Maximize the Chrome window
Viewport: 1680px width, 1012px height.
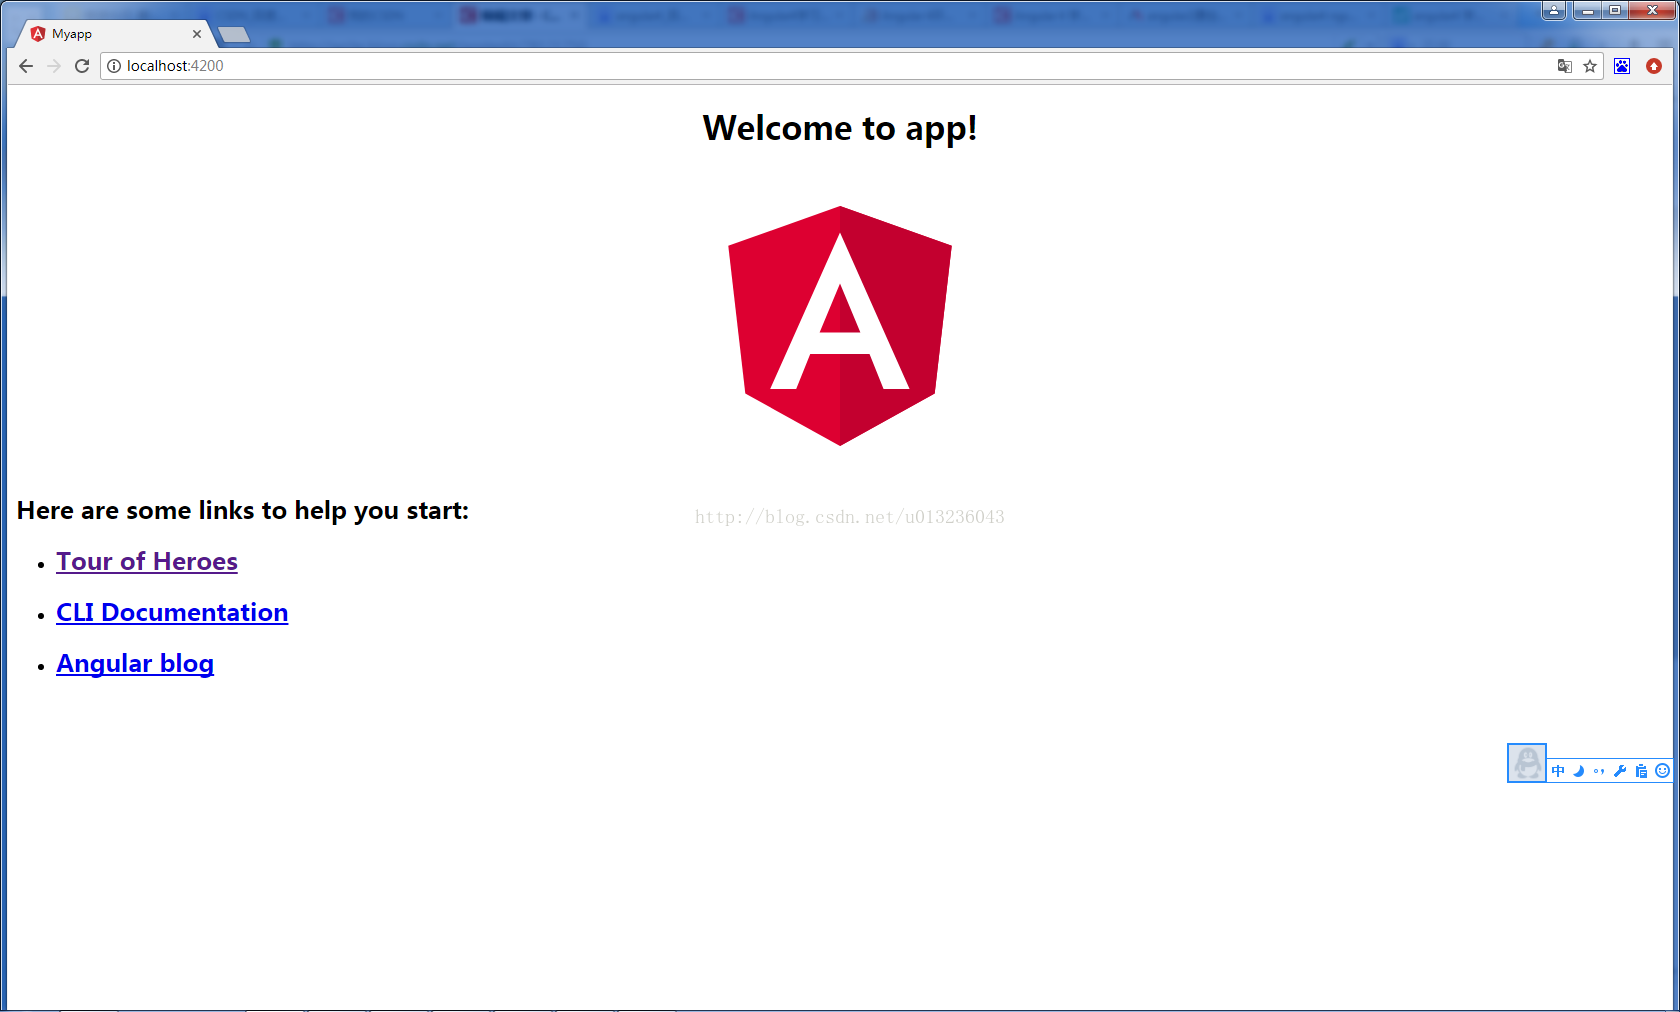[1615, 10]
